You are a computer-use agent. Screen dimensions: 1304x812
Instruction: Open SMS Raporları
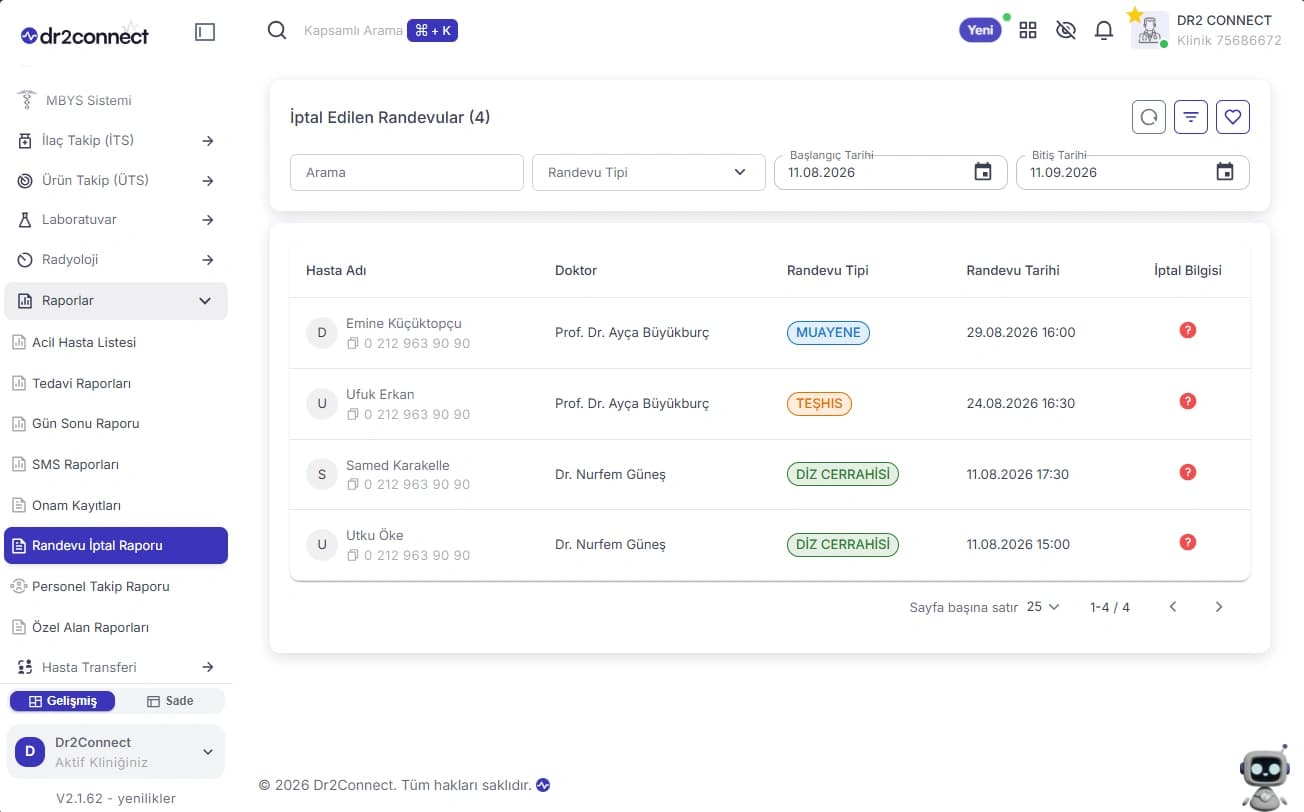click(x=116, y=464)
